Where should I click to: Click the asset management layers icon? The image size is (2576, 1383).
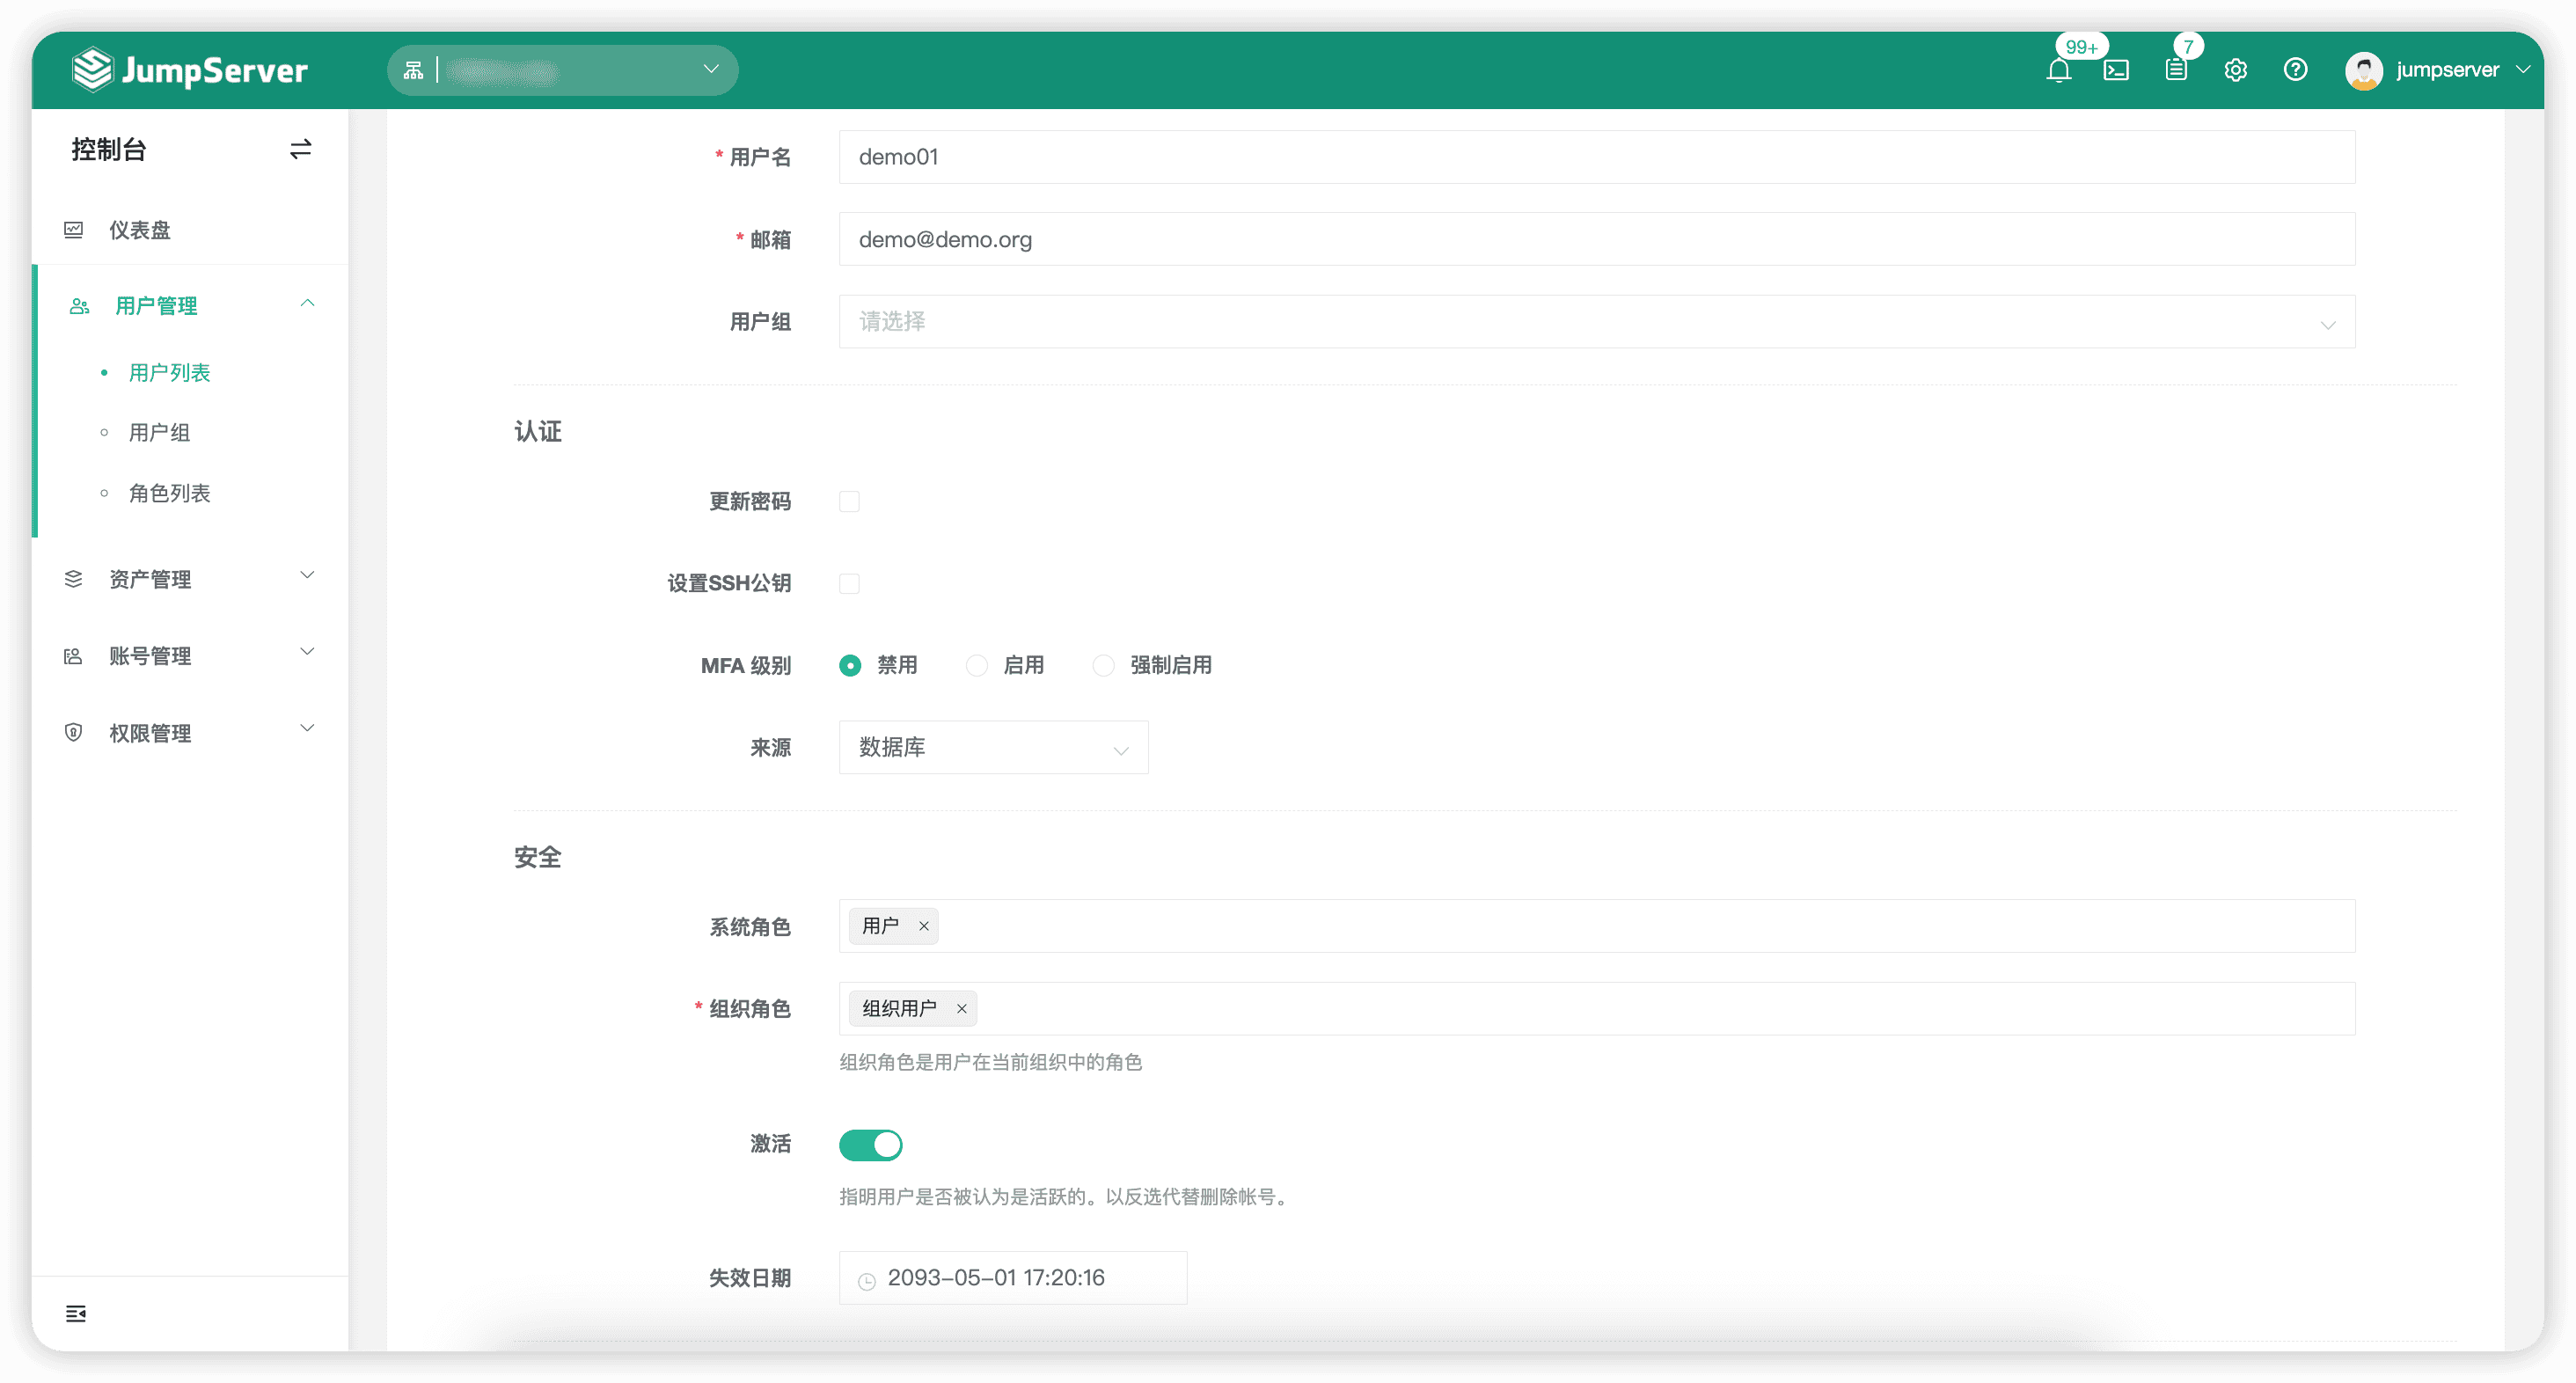click(73, 579)
